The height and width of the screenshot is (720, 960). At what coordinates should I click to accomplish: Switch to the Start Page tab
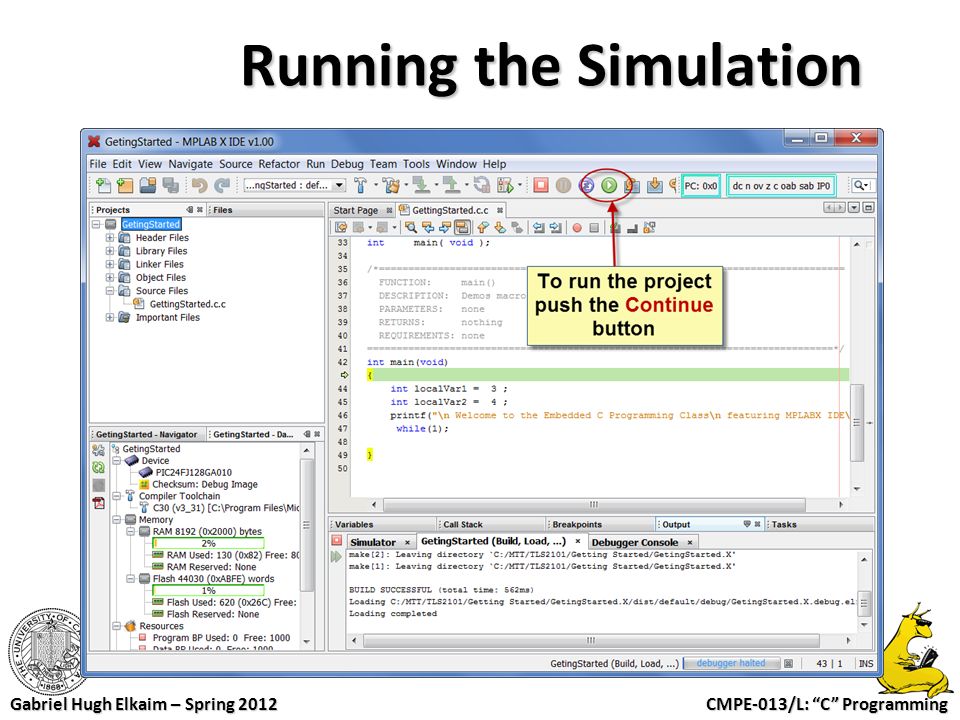tap(355, 210)
